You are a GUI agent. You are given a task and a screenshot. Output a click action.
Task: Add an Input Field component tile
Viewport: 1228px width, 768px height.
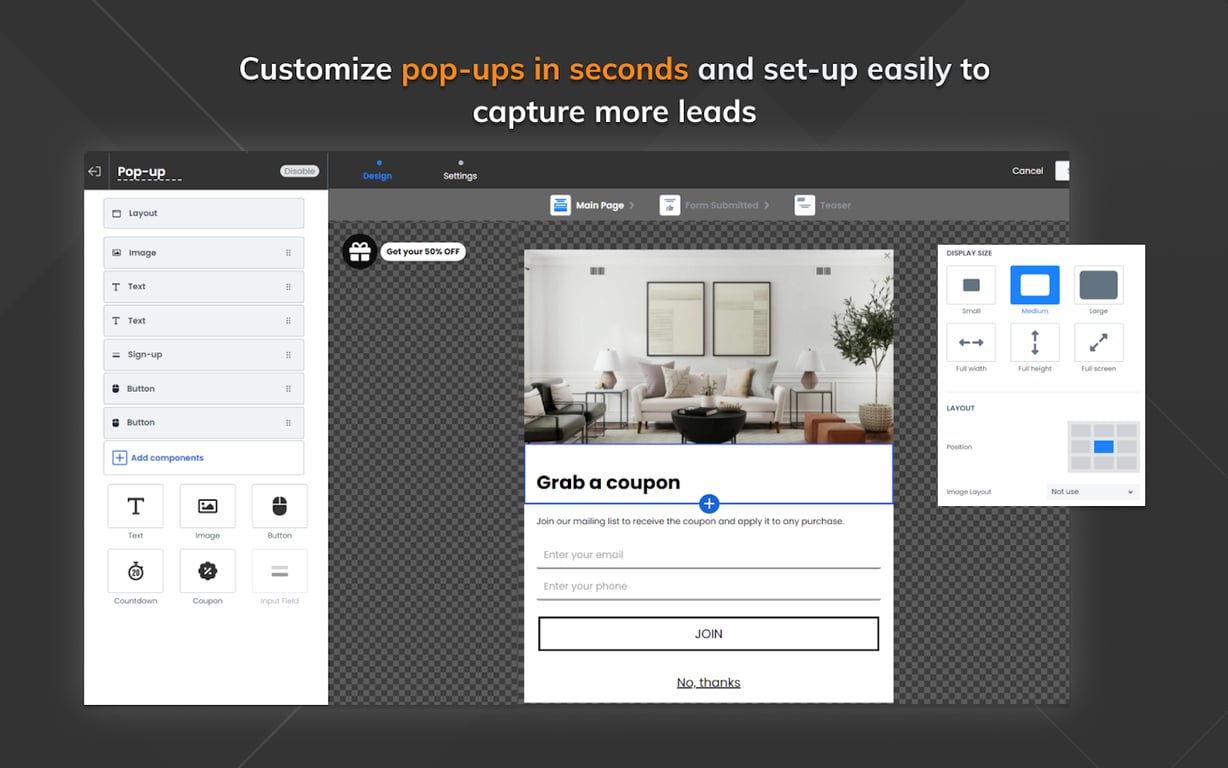[279, 571]
